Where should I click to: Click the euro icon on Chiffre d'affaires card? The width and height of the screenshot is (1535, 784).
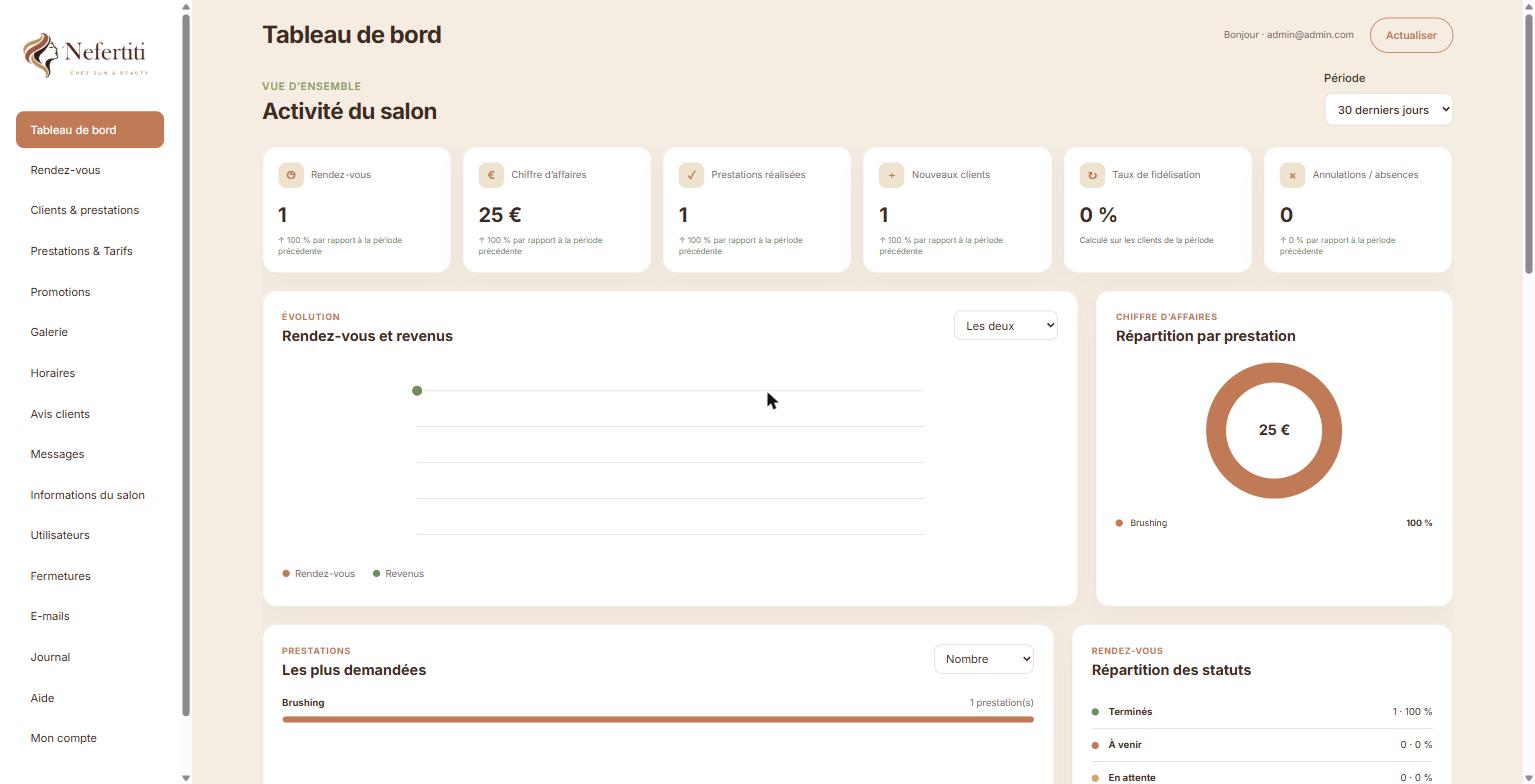point(491,175)
